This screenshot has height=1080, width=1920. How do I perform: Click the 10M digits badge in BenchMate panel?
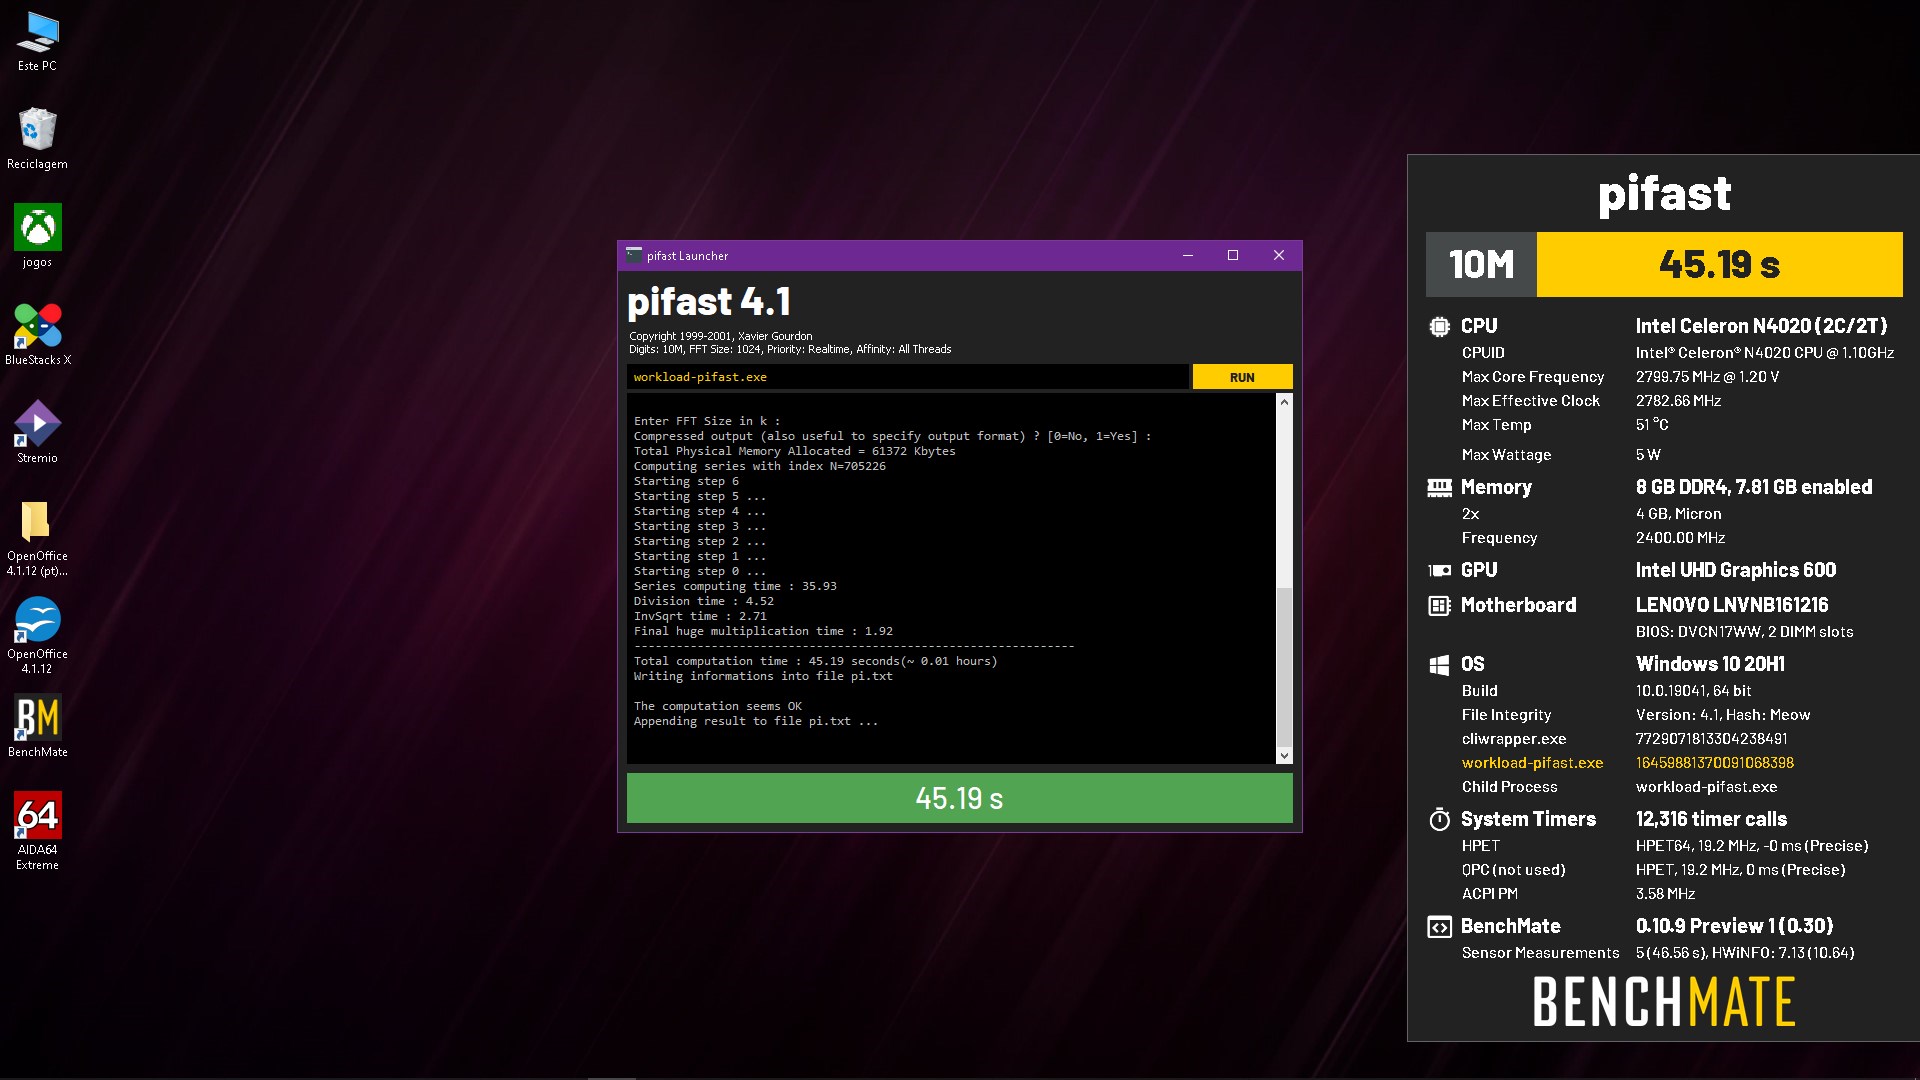coord(1481,265)
